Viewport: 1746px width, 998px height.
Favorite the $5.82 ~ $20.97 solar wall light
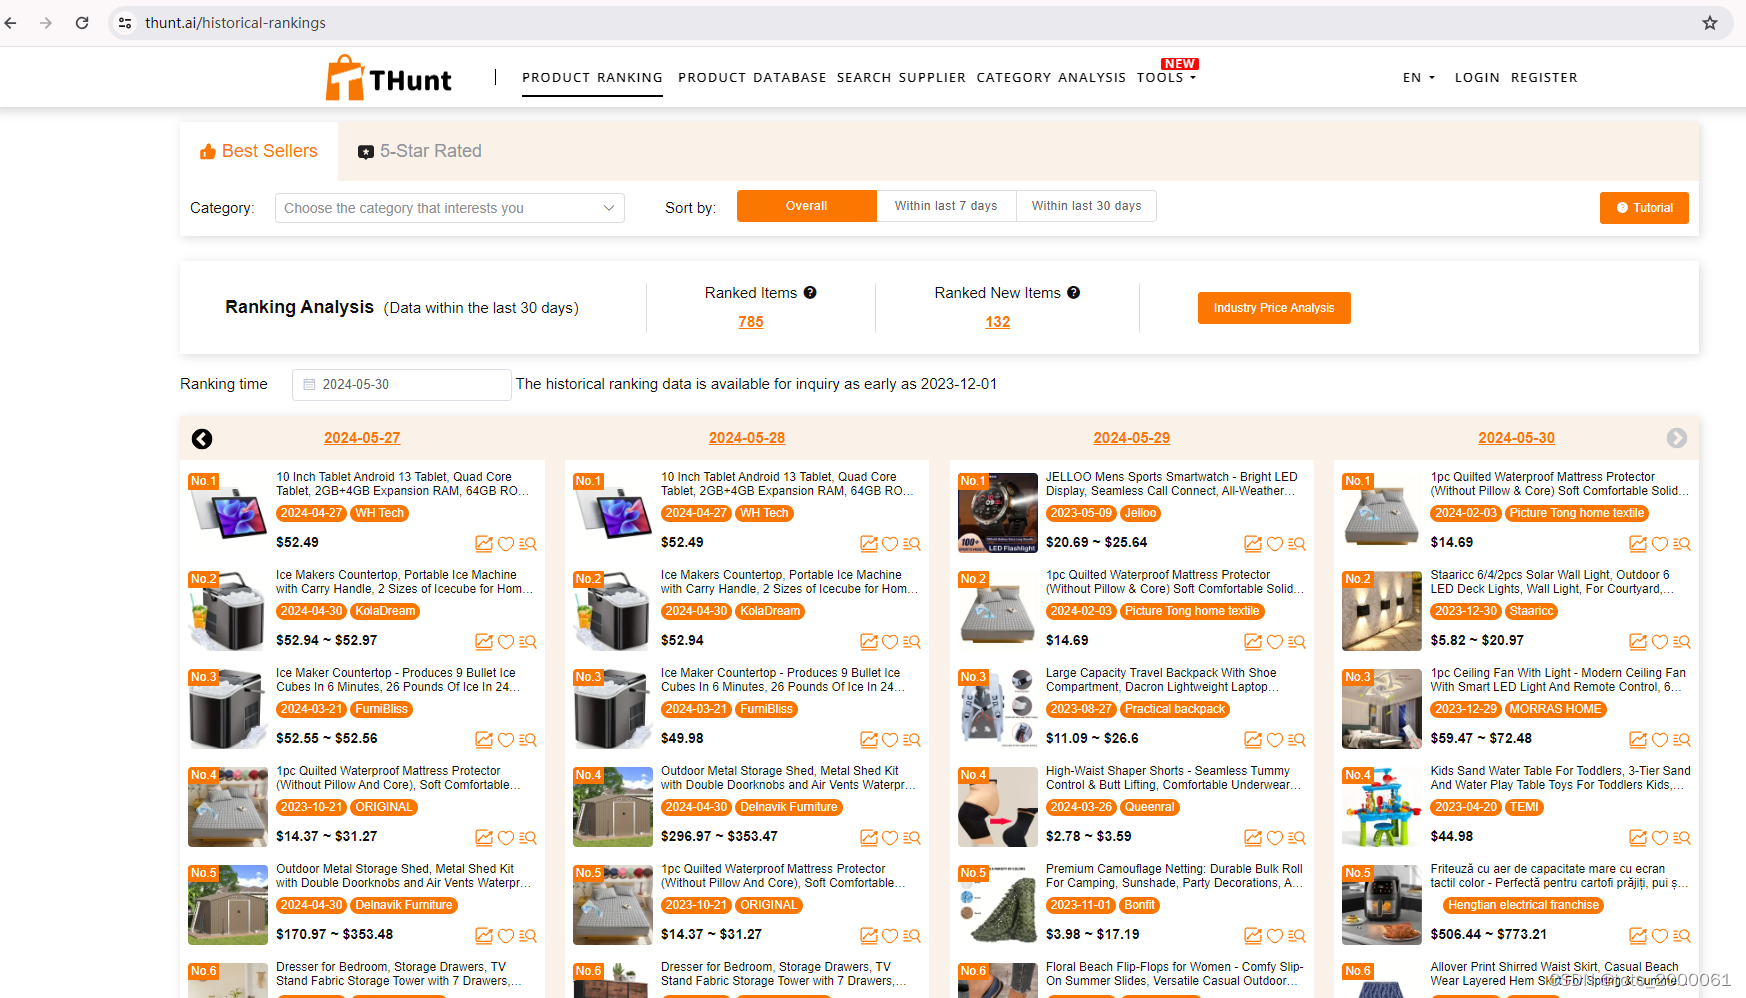coord(1660,642)
